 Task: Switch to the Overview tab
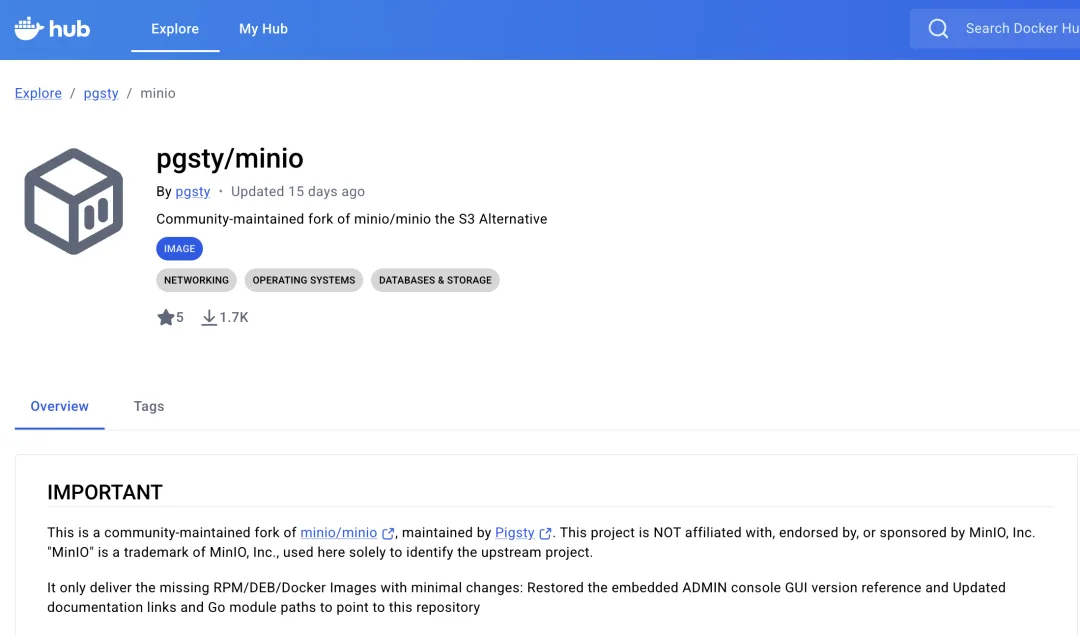(x=59, y=406)
